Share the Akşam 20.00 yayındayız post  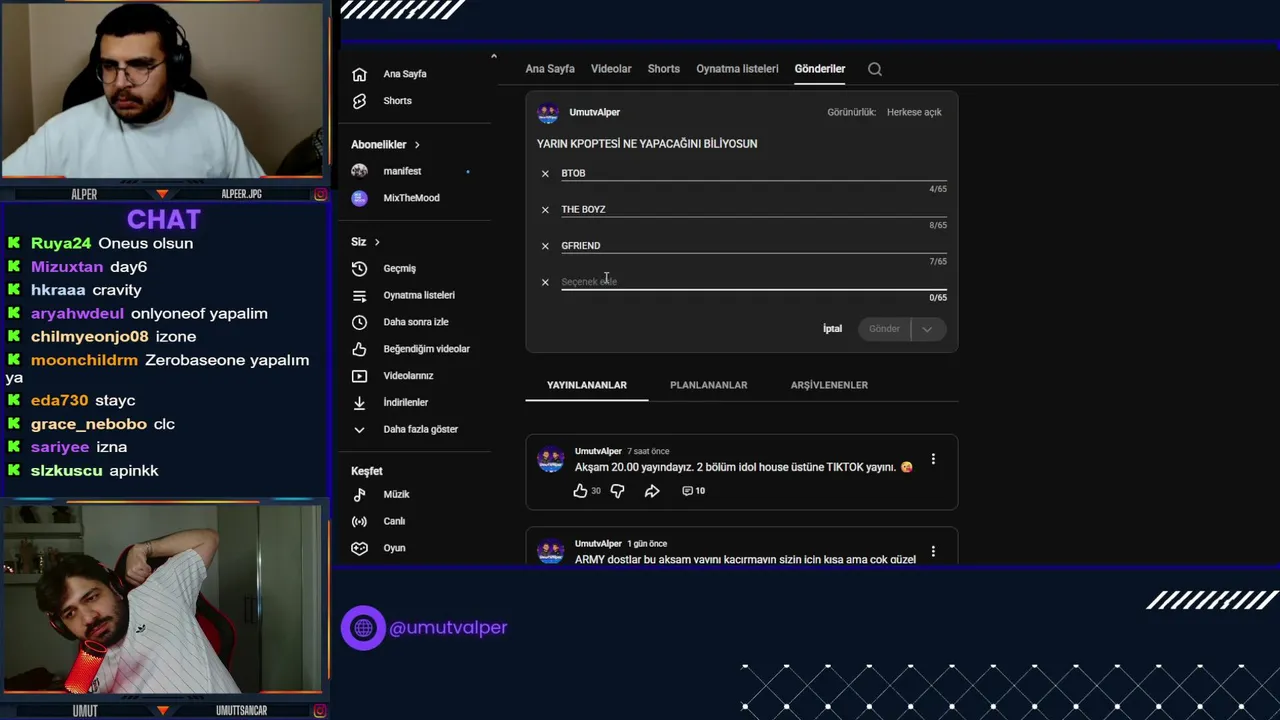[x=652, y=491]
